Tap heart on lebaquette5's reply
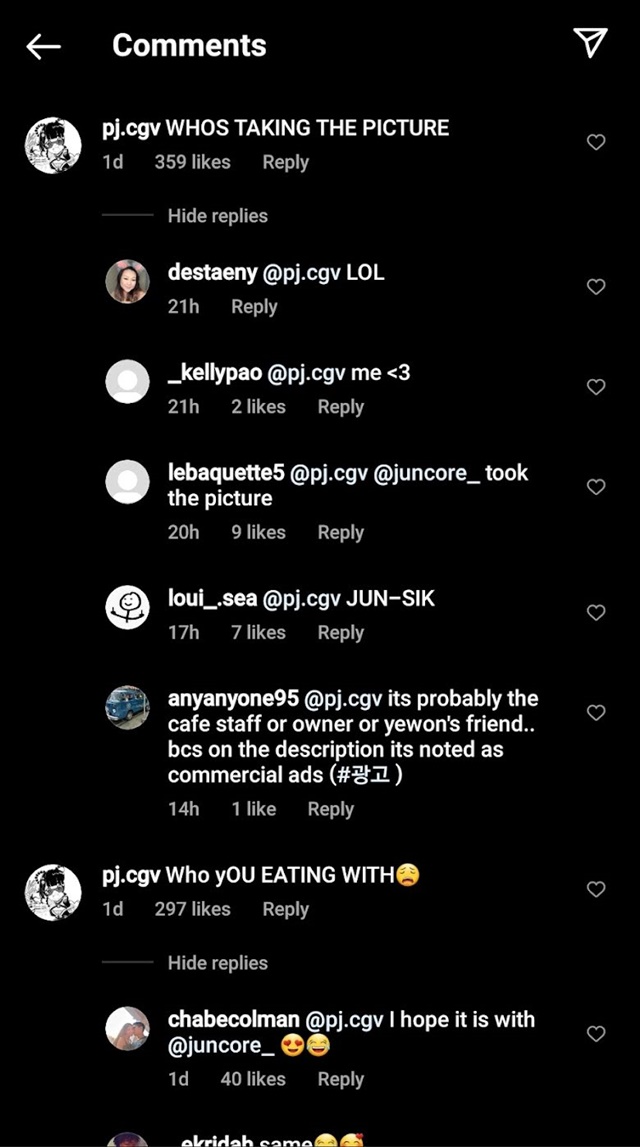The height and width of the screenshot is (1147, 640). [596, 486]
